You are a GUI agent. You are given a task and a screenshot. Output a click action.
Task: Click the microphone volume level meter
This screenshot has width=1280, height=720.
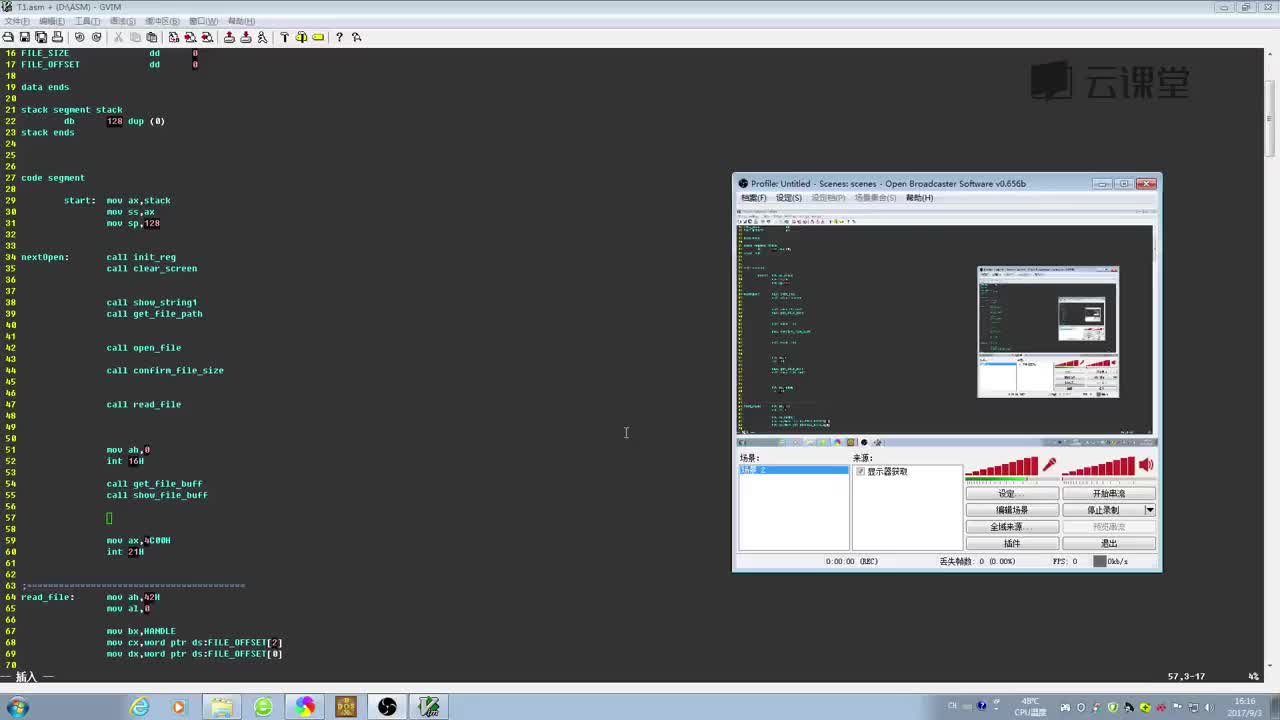(x=1002, y=467)
